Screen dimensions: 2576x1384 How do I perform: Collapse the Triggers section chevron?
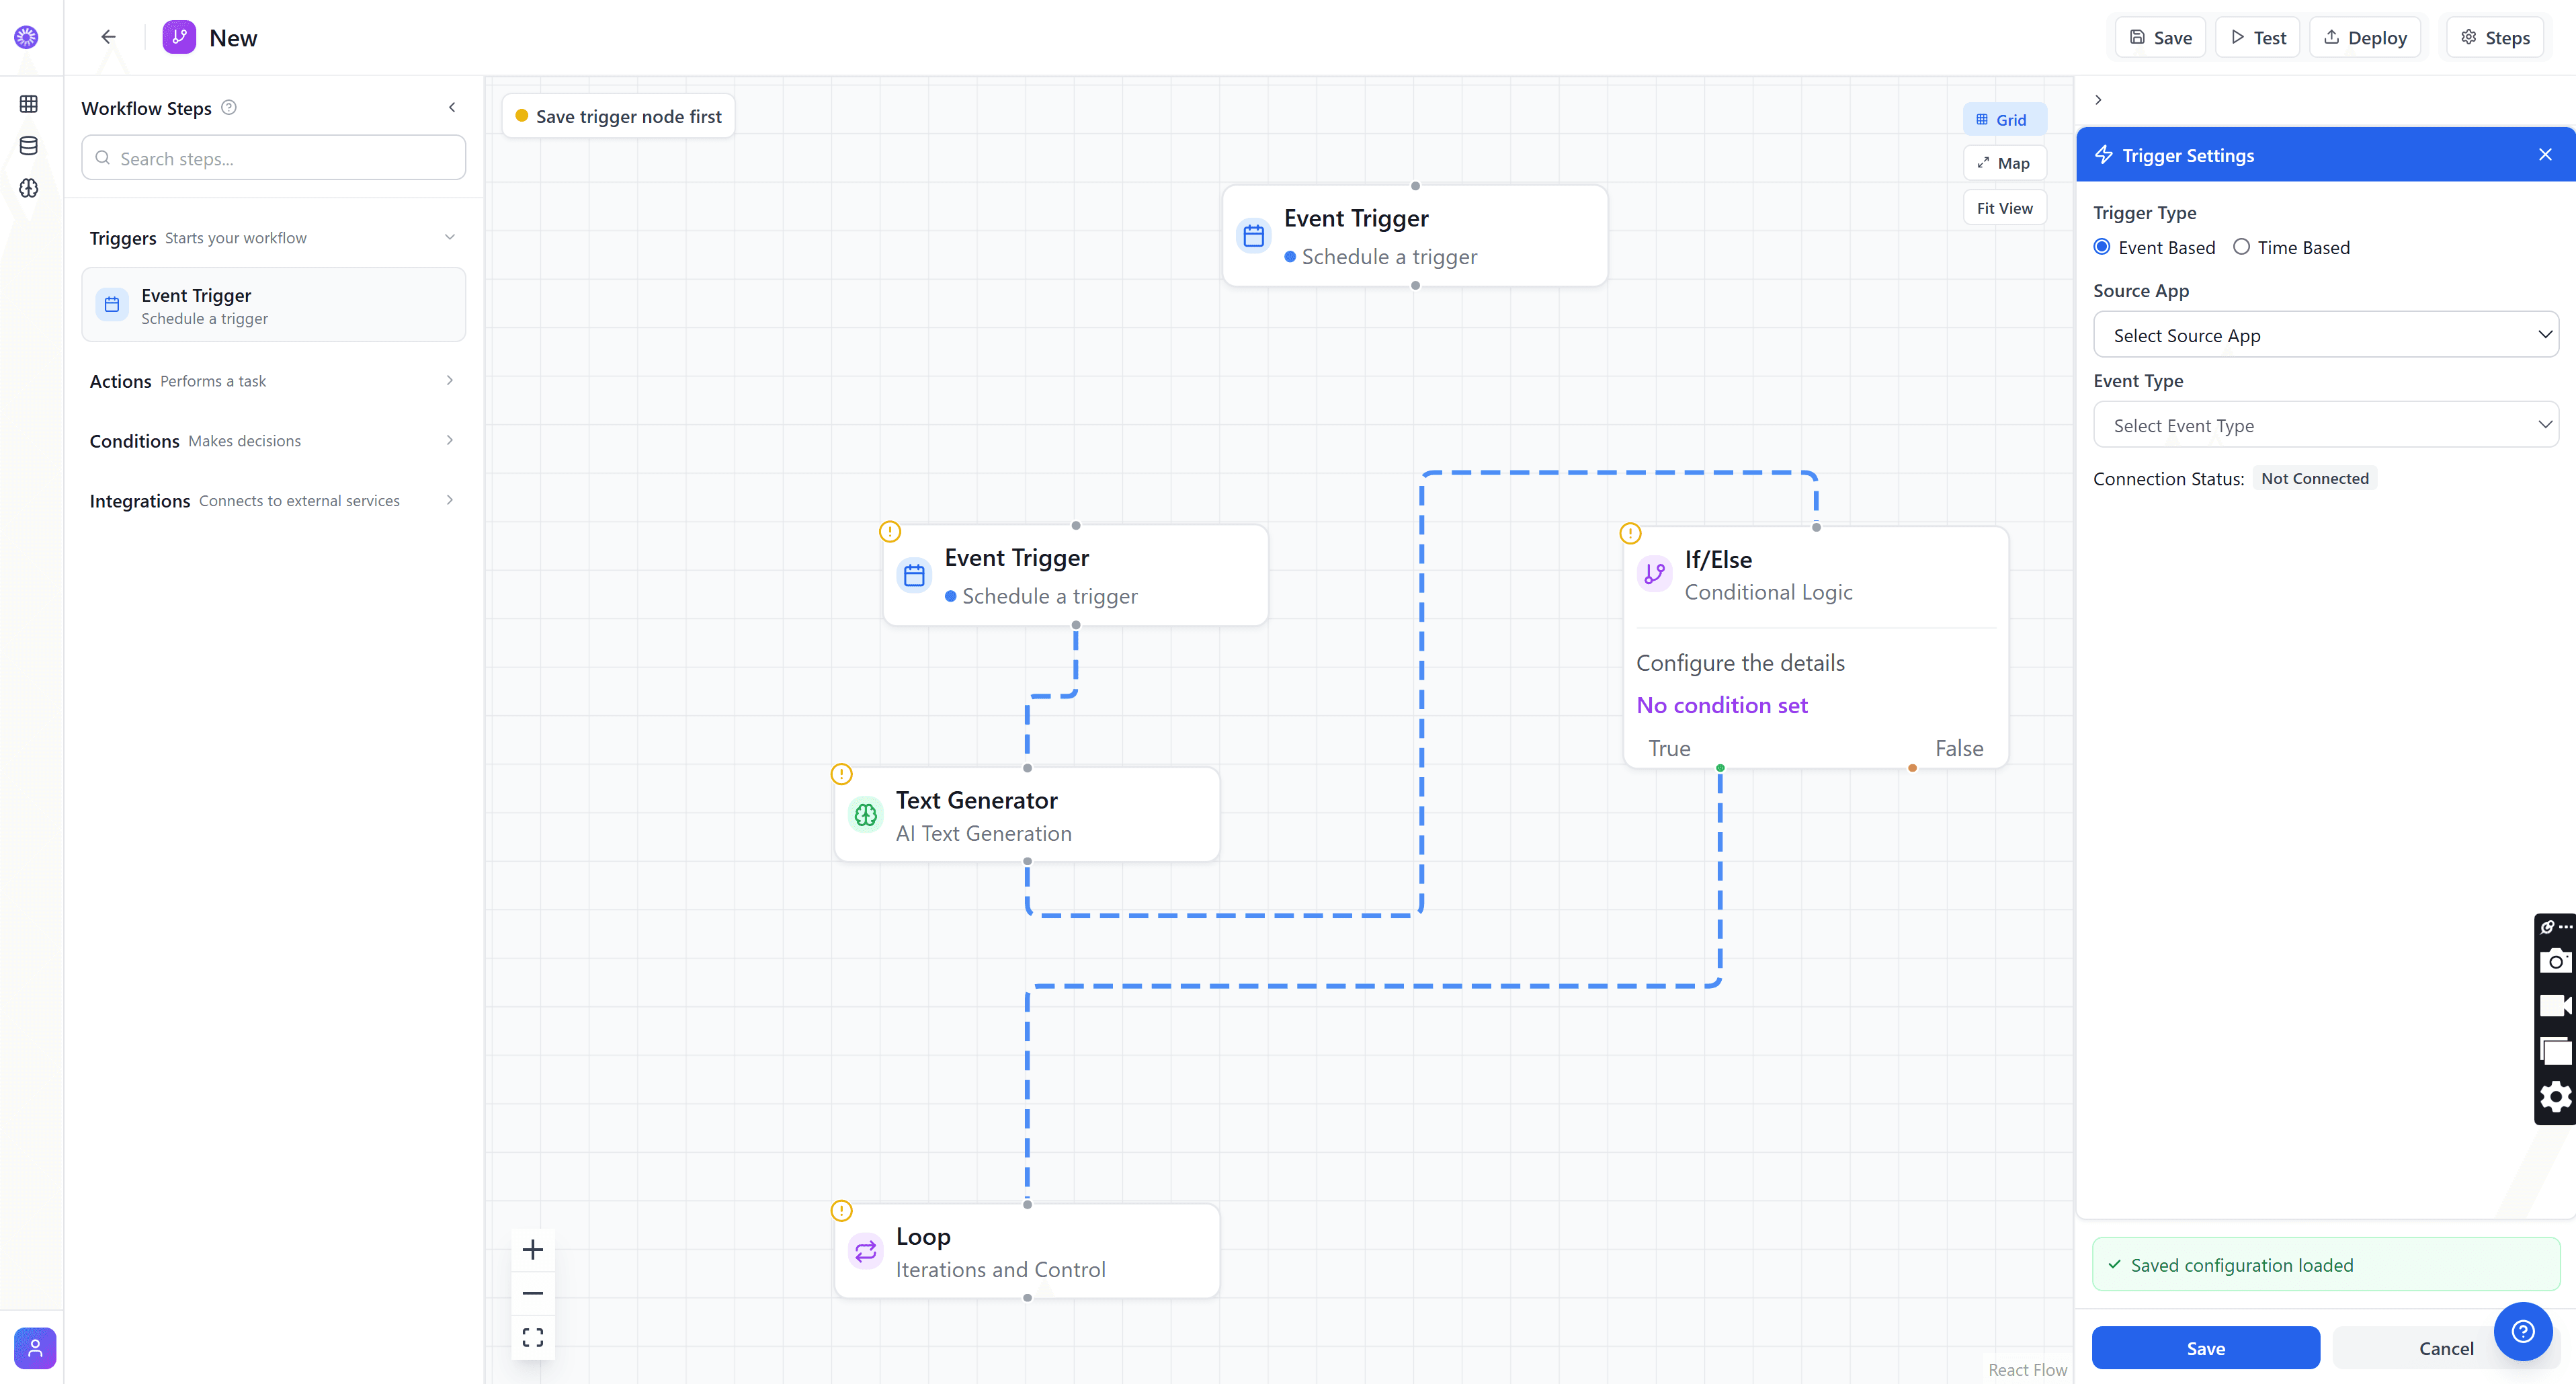coord(450,237)
